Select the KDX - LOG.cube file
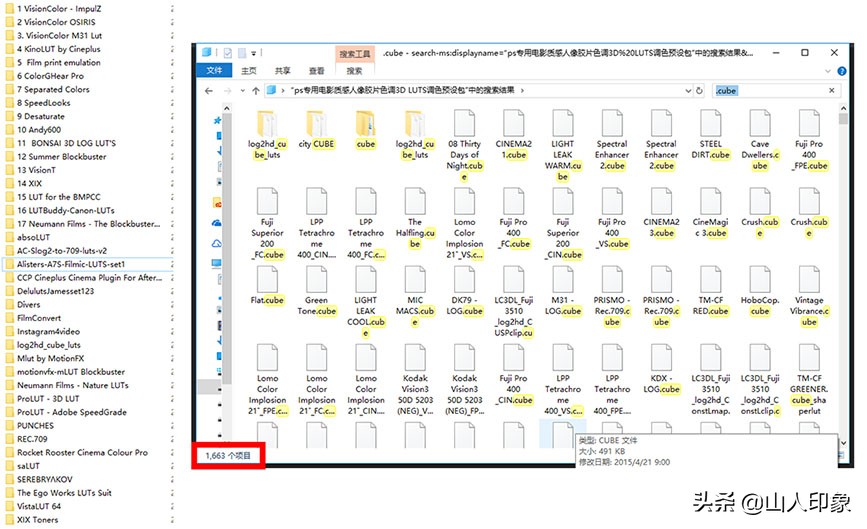The width and height of the screenshot is (867, 529). pyautogui.click(x=661, y=369)
